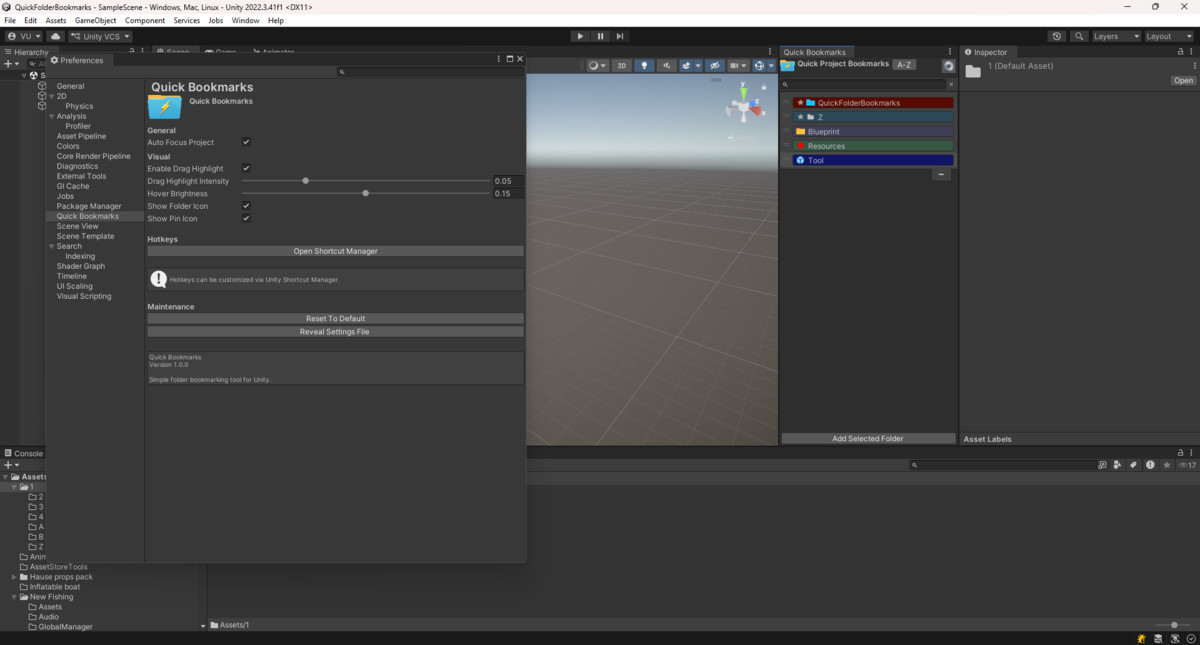Step one frame with the step button
This screenshot has width=1200, height=645.
point(620,36)
